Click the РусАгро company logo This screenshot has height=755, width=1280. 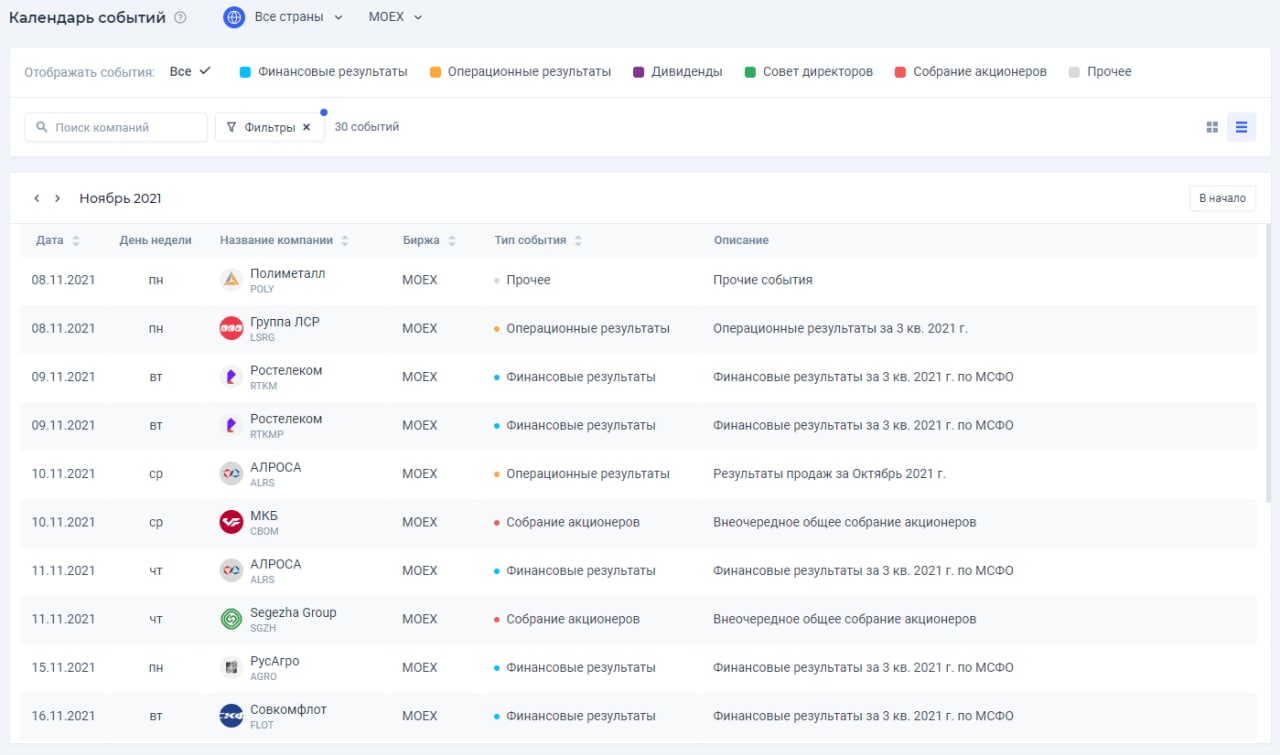231,668
